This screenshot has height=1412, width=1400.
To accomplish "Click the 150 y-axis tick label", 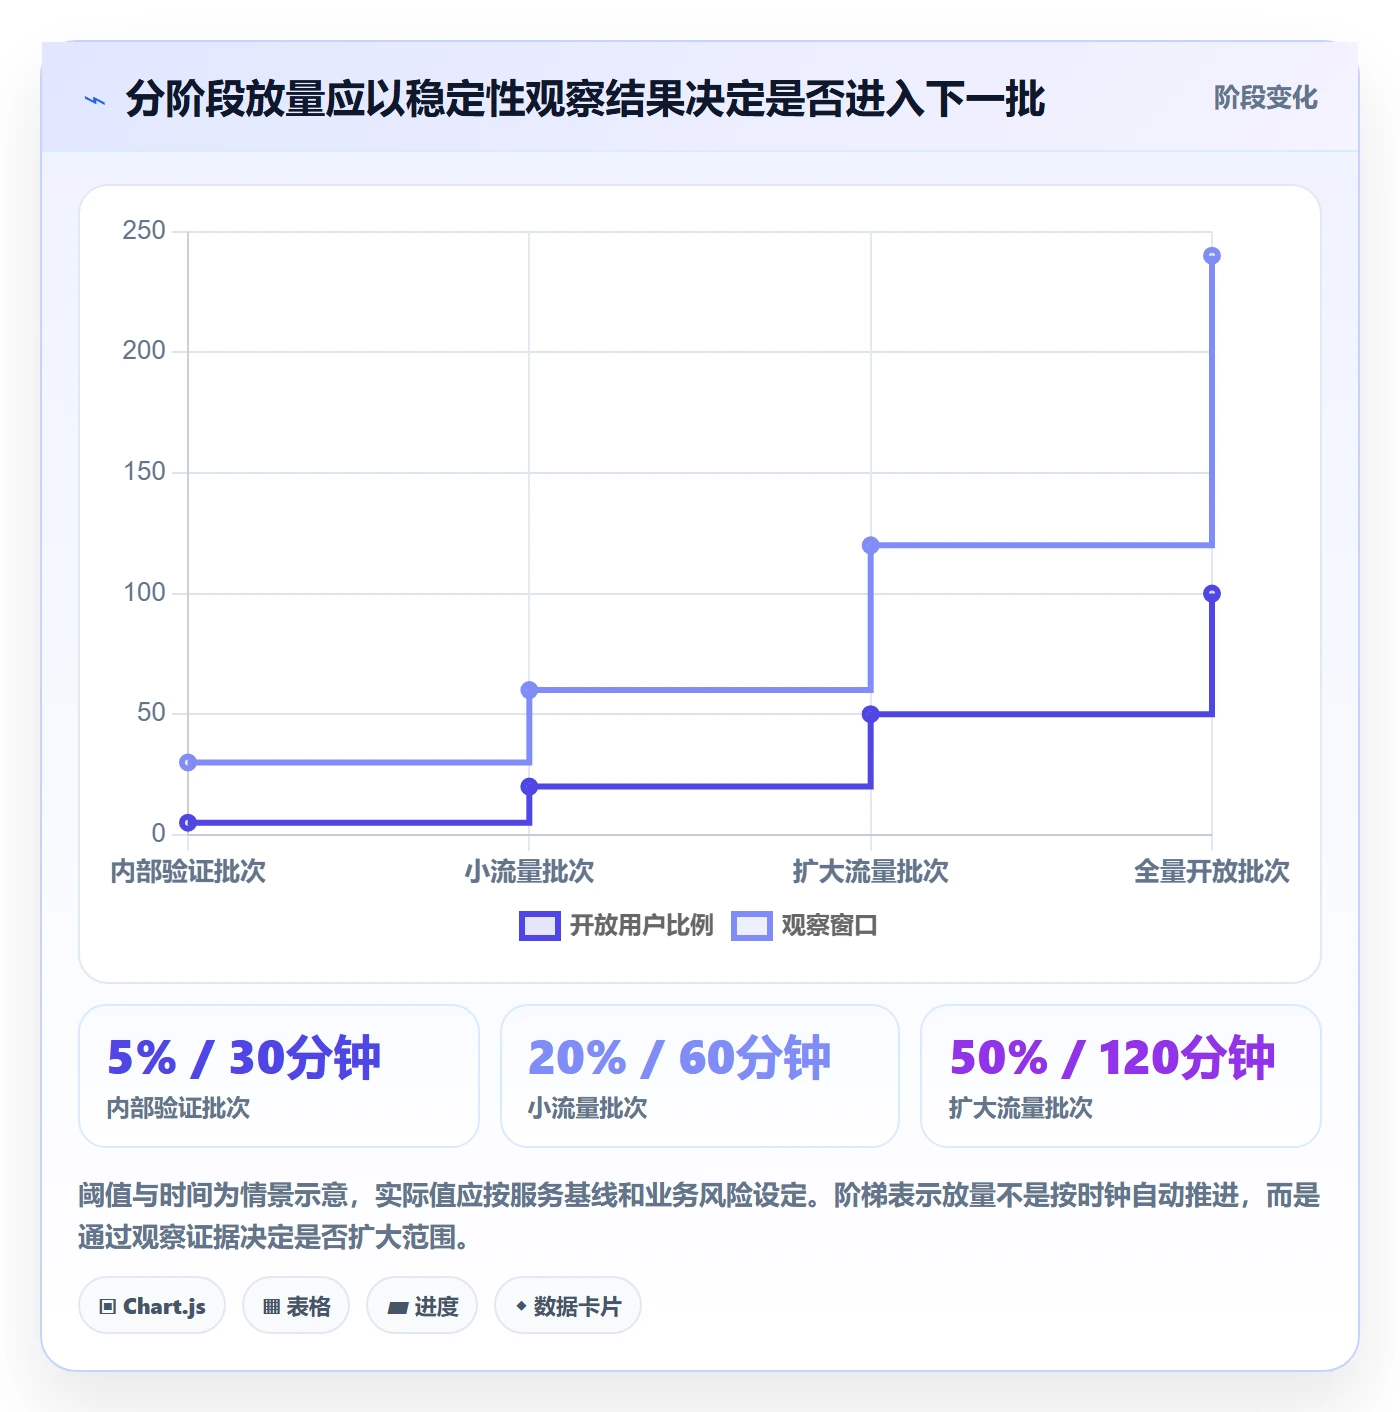I will [x=144, y=472].
